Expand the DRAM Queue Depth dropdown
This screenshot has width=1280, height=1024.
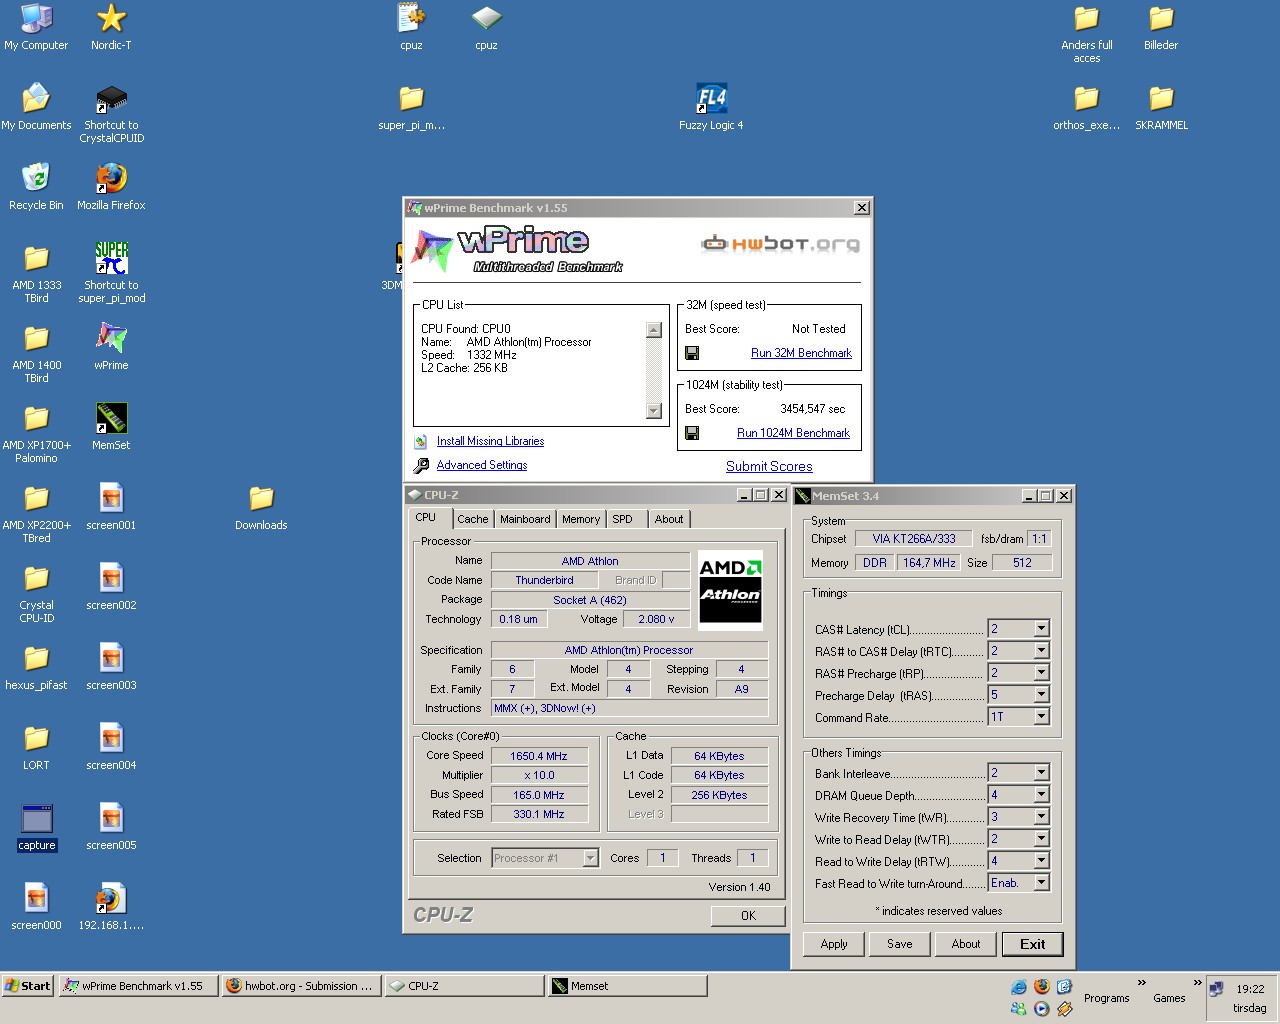coord(1041,795)
